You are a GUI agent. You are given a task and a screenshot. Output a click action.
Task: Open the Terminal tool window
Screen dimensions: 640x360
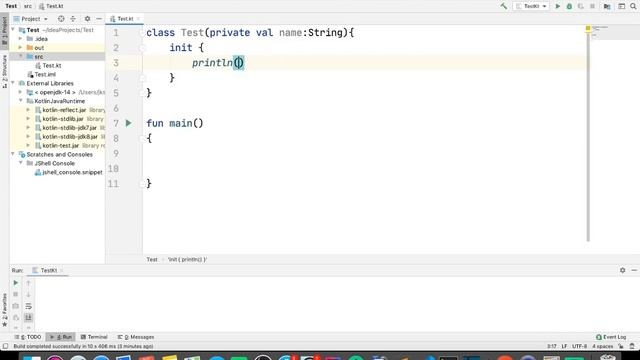[94, 337]
